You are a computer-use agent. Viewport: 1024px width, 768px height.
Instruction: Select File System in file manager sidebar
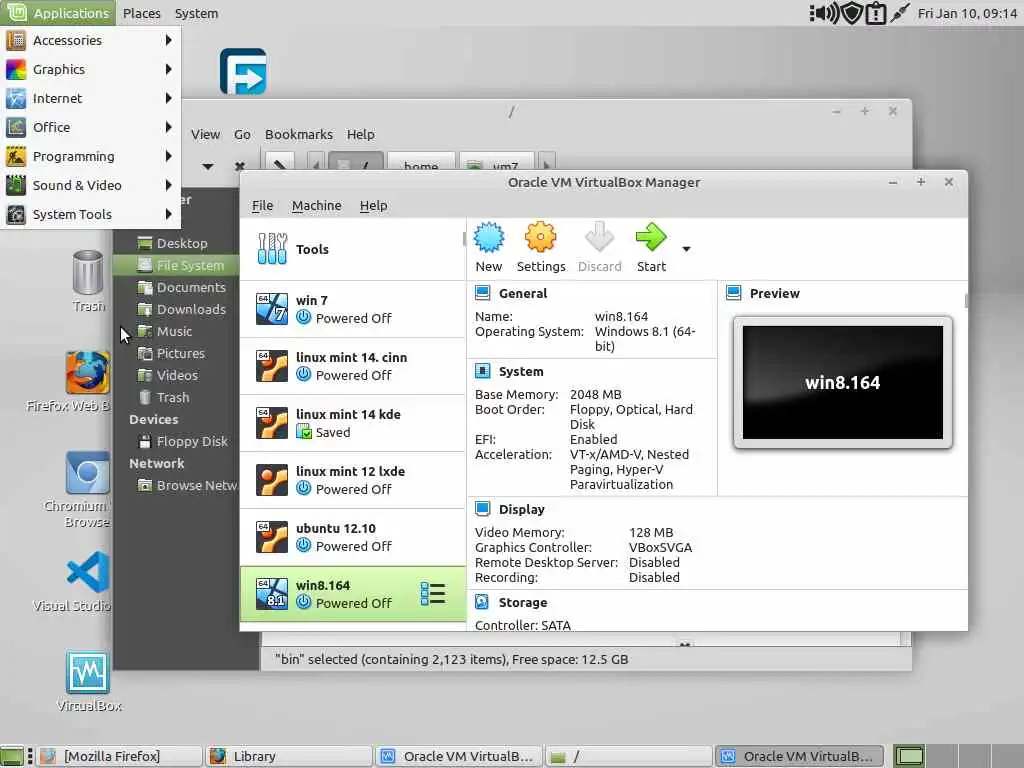(x=176, y=265)
